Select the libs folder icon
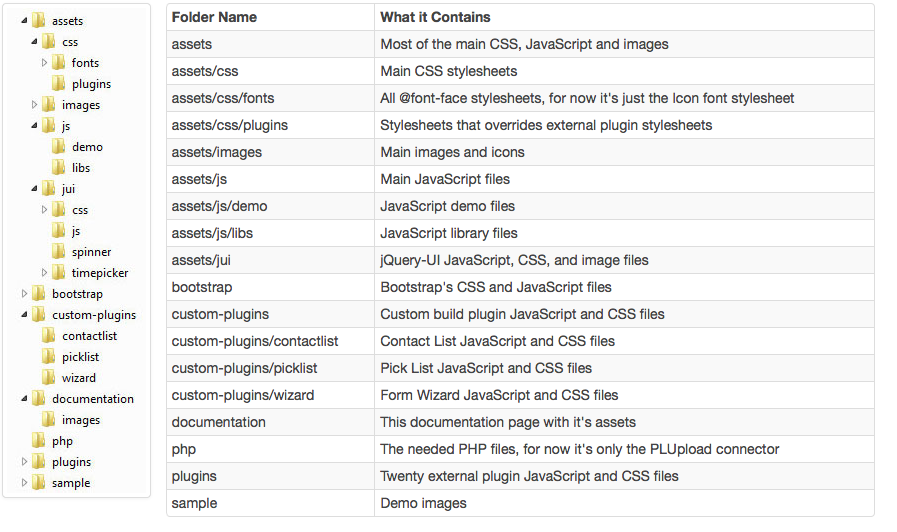Screen dimensions: 897x532 58,168
